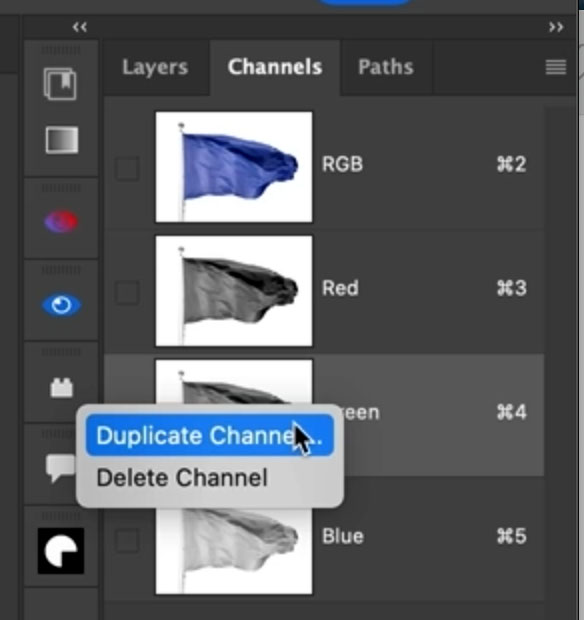Open the Libraries panel icon

[x=60, y=84]
